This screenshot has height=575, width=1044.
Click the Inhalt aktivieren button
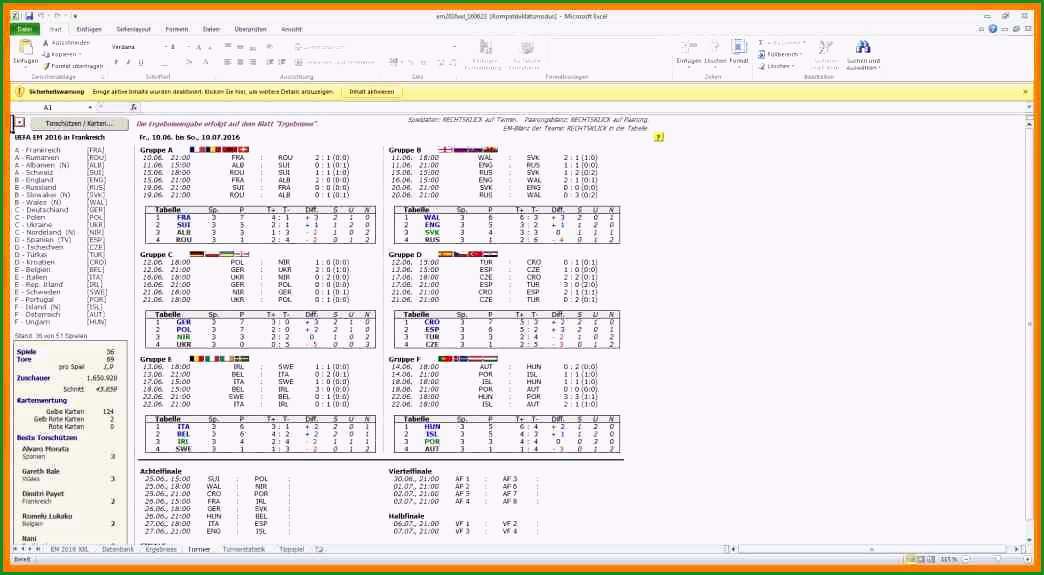click(372, 92)
